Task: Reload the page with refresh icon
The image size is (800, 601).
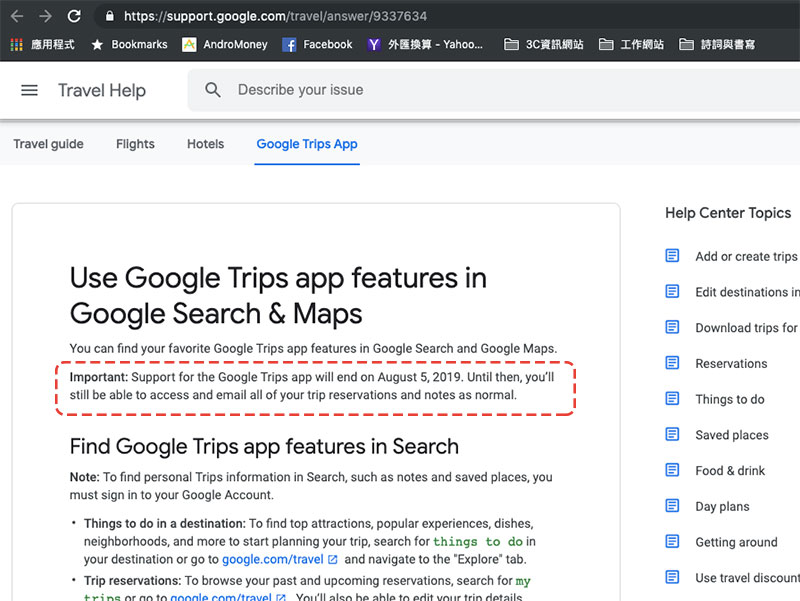Action: coord(74,16)
